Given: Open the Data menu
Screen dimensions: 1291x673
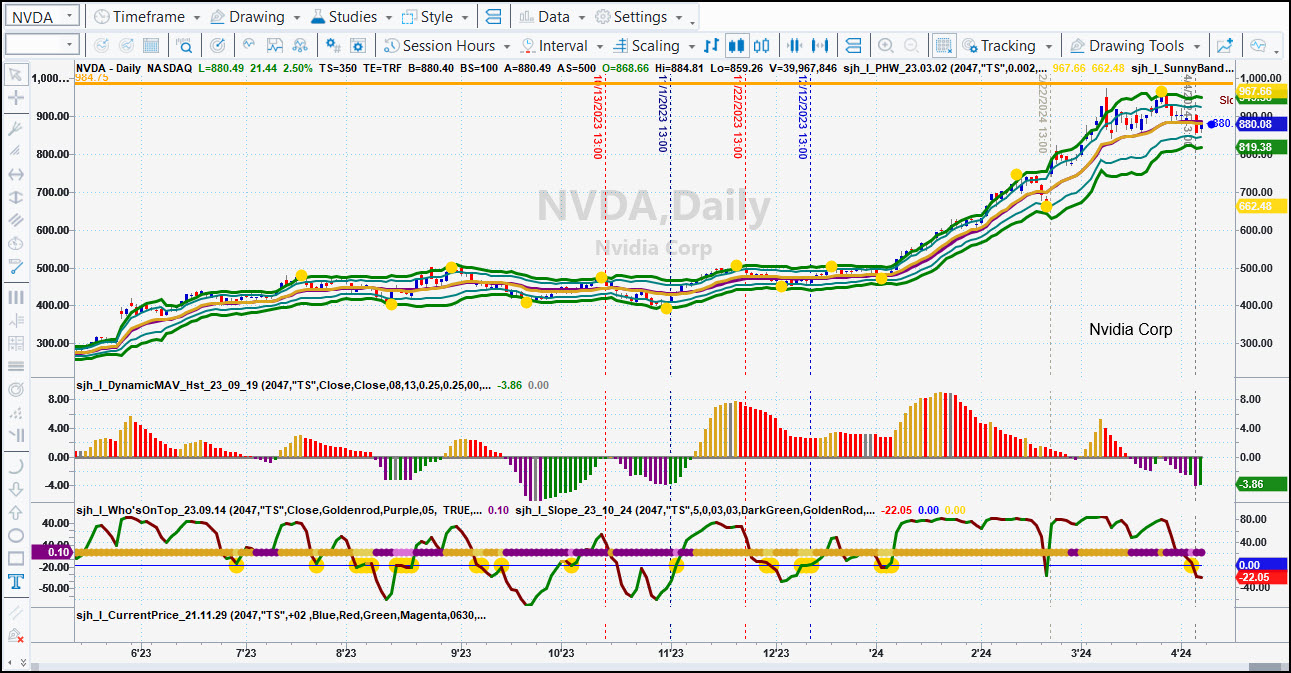Looking at the screenshot, I should click(x=553, y=17).
